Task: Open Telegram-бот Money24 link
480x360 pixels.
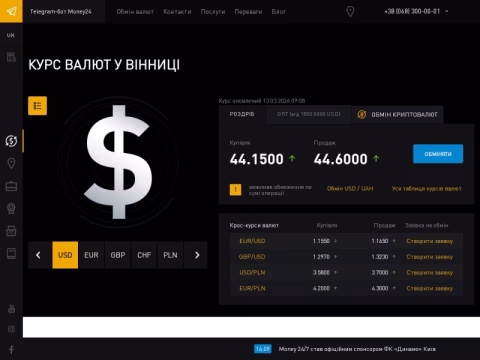Action: (61, 11)
